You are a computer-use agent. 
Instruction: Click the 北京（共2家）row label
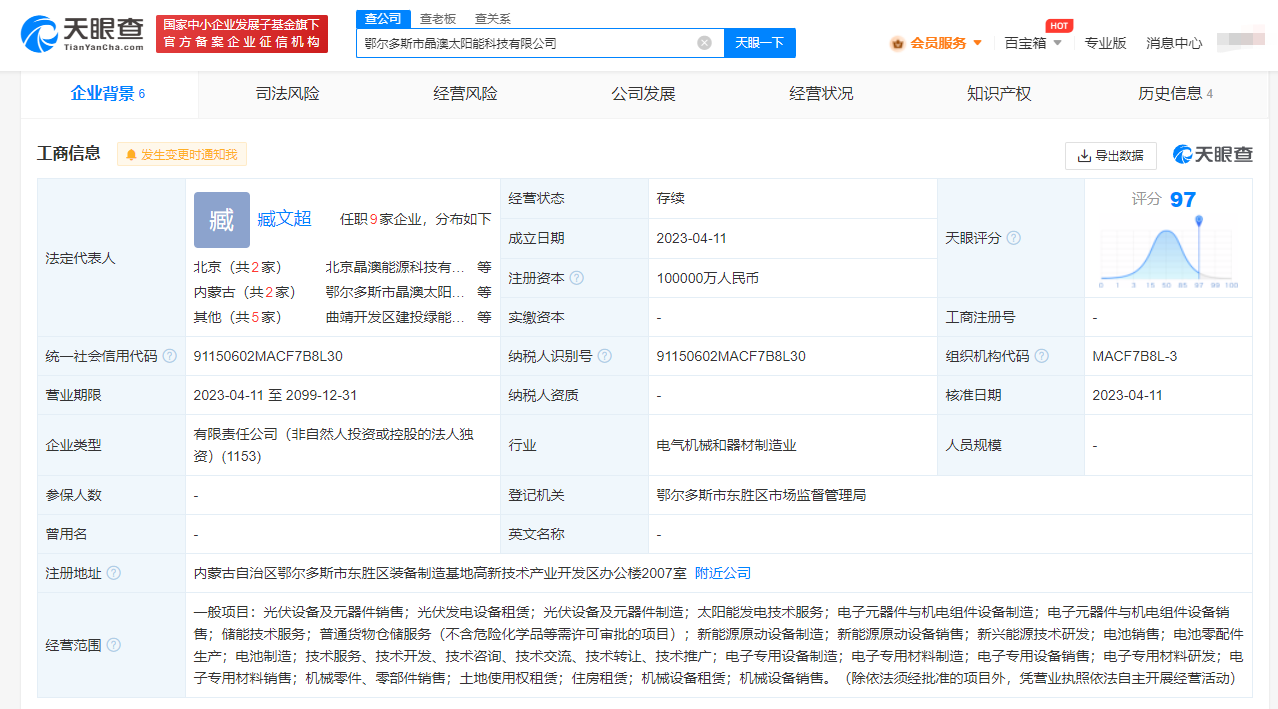[239, 267]
